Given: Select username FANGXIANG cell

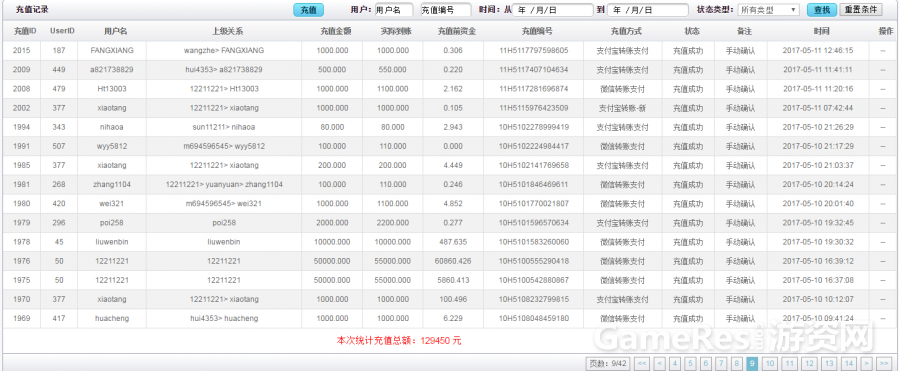Looking at the screenshot, I should pyautogui.click(x=112, y=50).
